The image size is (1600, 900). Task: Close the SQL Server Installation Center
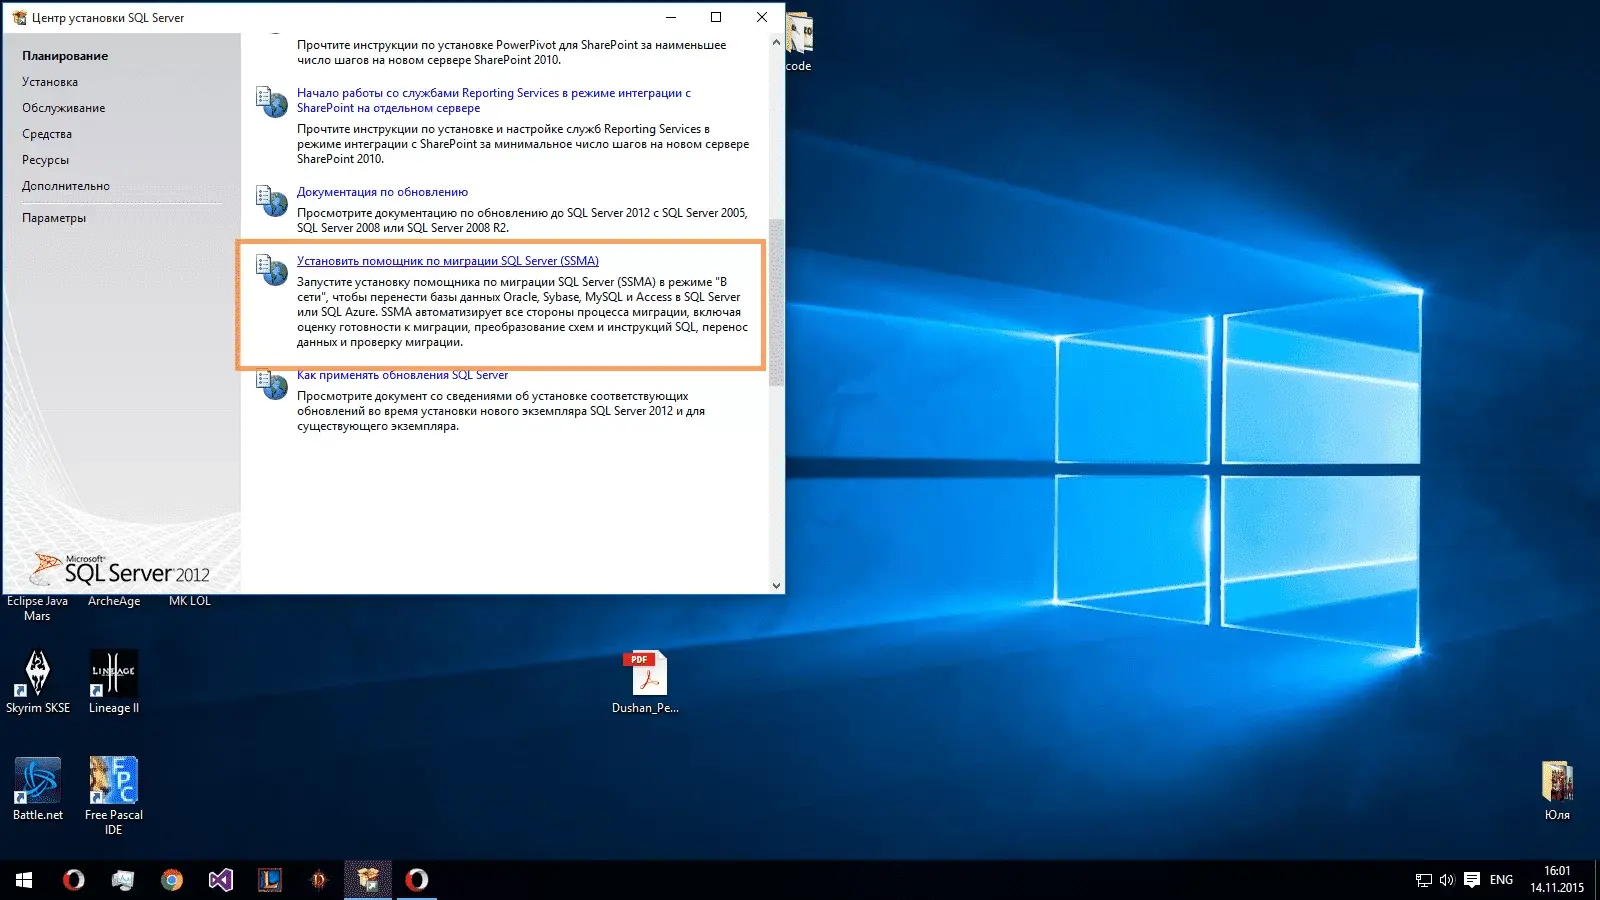click(x=762, y=17)
